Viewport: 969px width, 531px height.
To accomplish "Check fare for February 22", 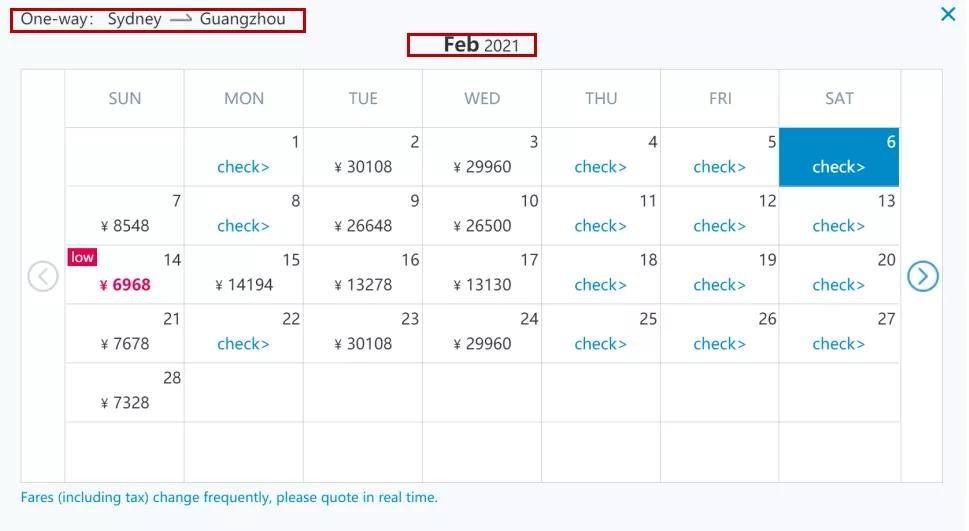I will 243,344.
